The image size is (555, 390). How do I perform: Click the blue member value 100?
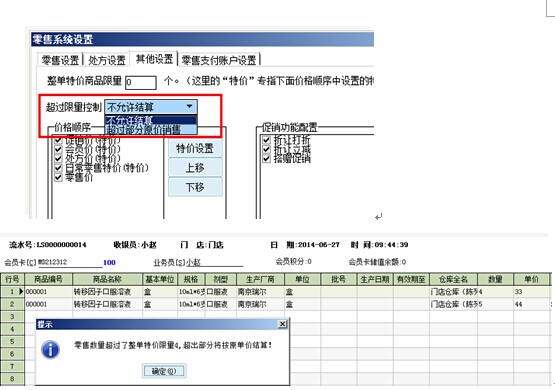[x=109, y=262]
